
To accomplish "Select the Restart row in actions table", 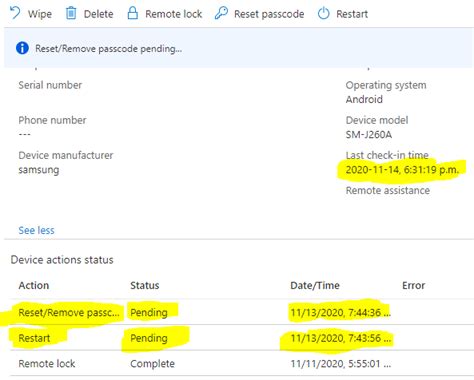I will click(x=242, y=338).
